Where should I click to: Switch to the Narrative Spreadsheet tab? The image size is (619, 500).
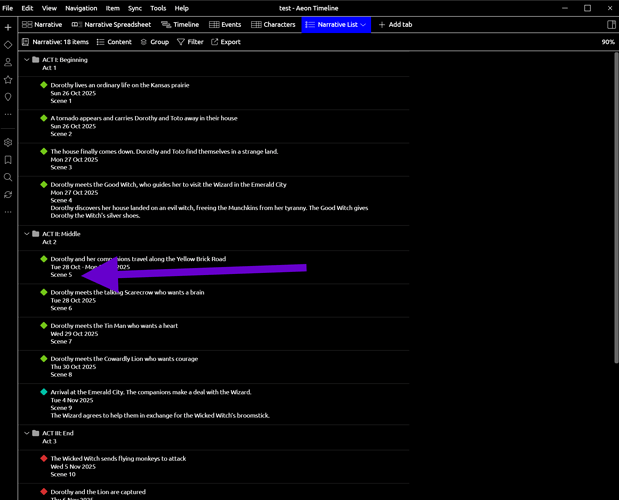point(111,24)
